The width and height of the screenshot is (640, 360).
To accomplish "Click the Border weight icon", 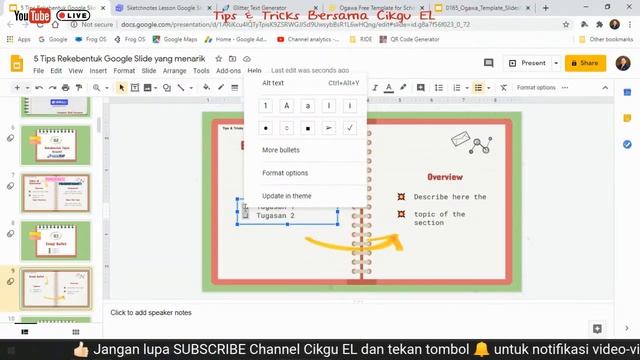I will pos(235,88).
